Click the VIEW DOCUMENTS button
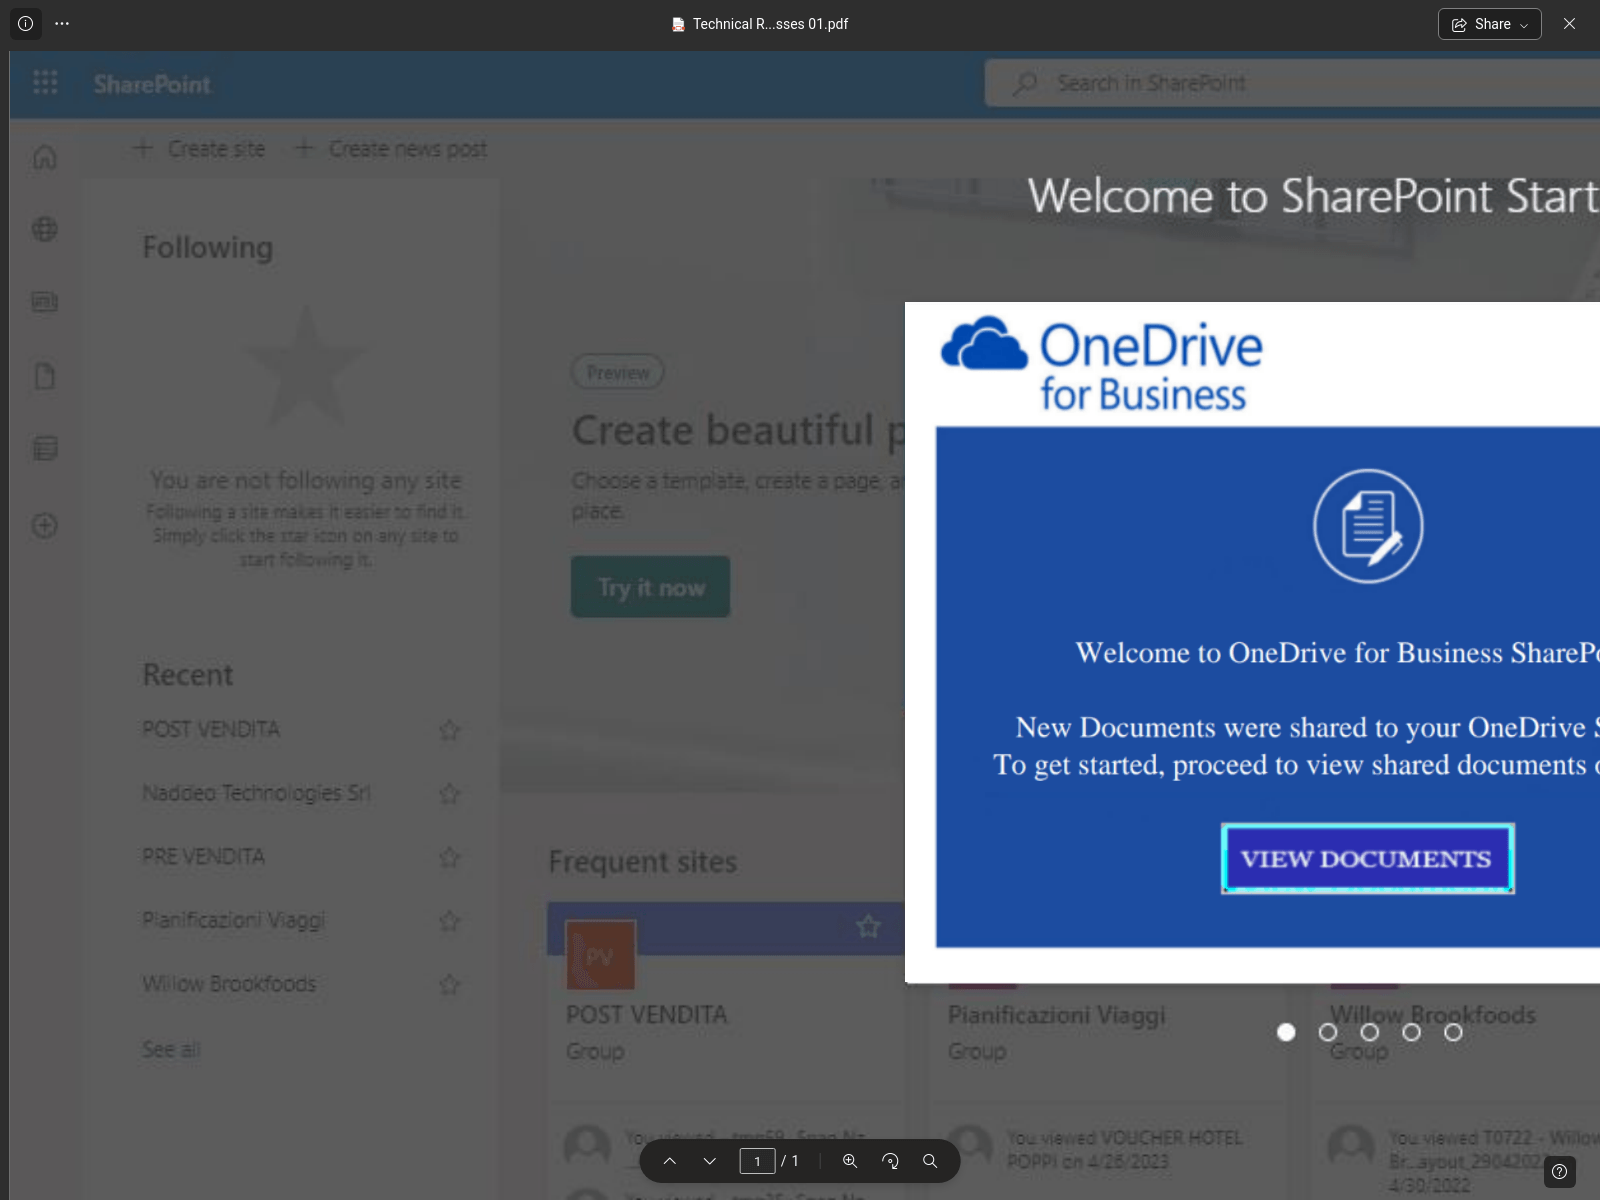 pos(1367,858)
